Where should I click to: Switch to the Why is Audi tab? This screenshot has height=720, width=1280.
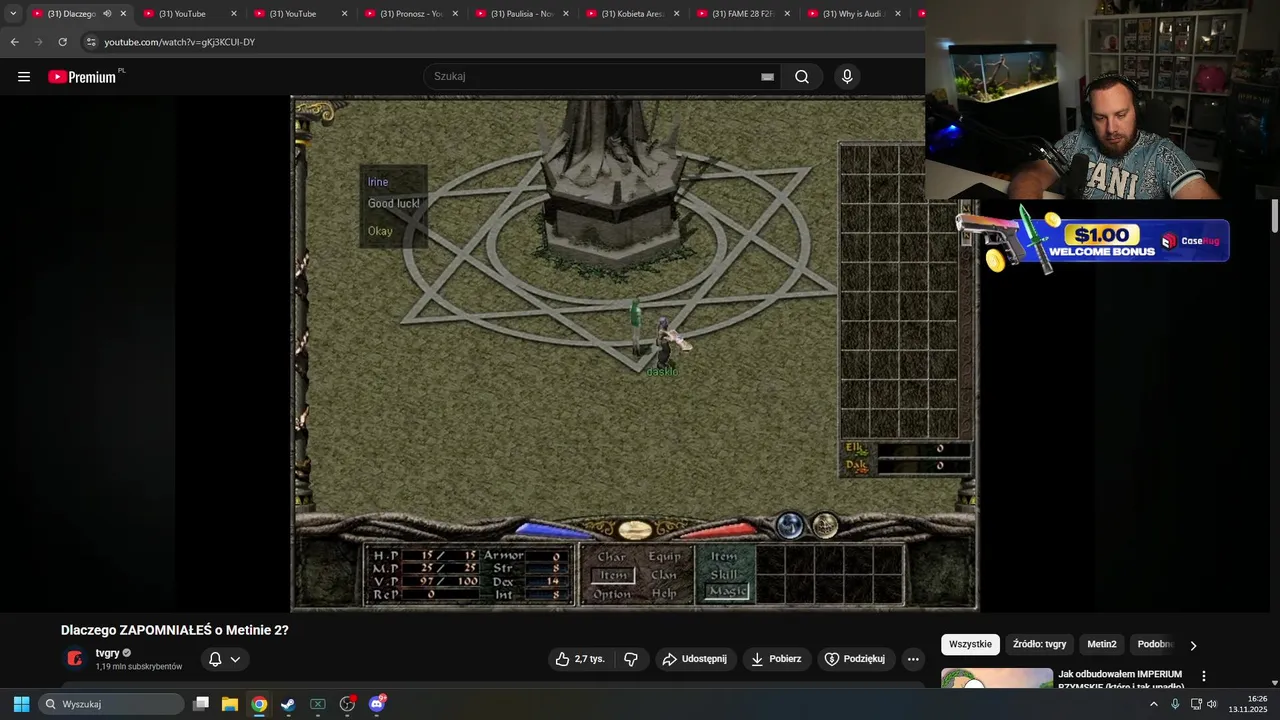click(854, 14)
